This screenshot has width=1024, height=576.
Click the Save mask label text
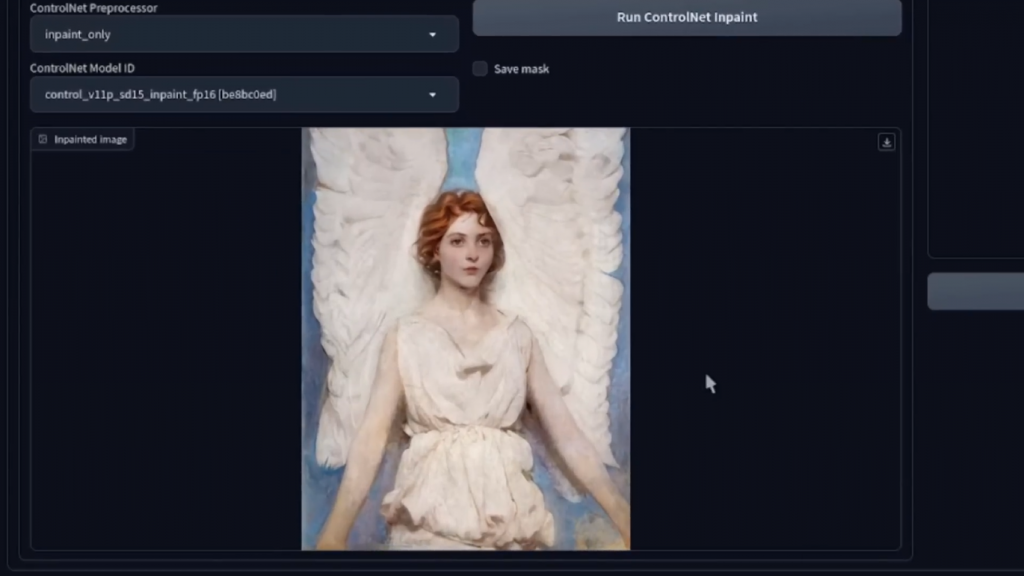[521, 69]
